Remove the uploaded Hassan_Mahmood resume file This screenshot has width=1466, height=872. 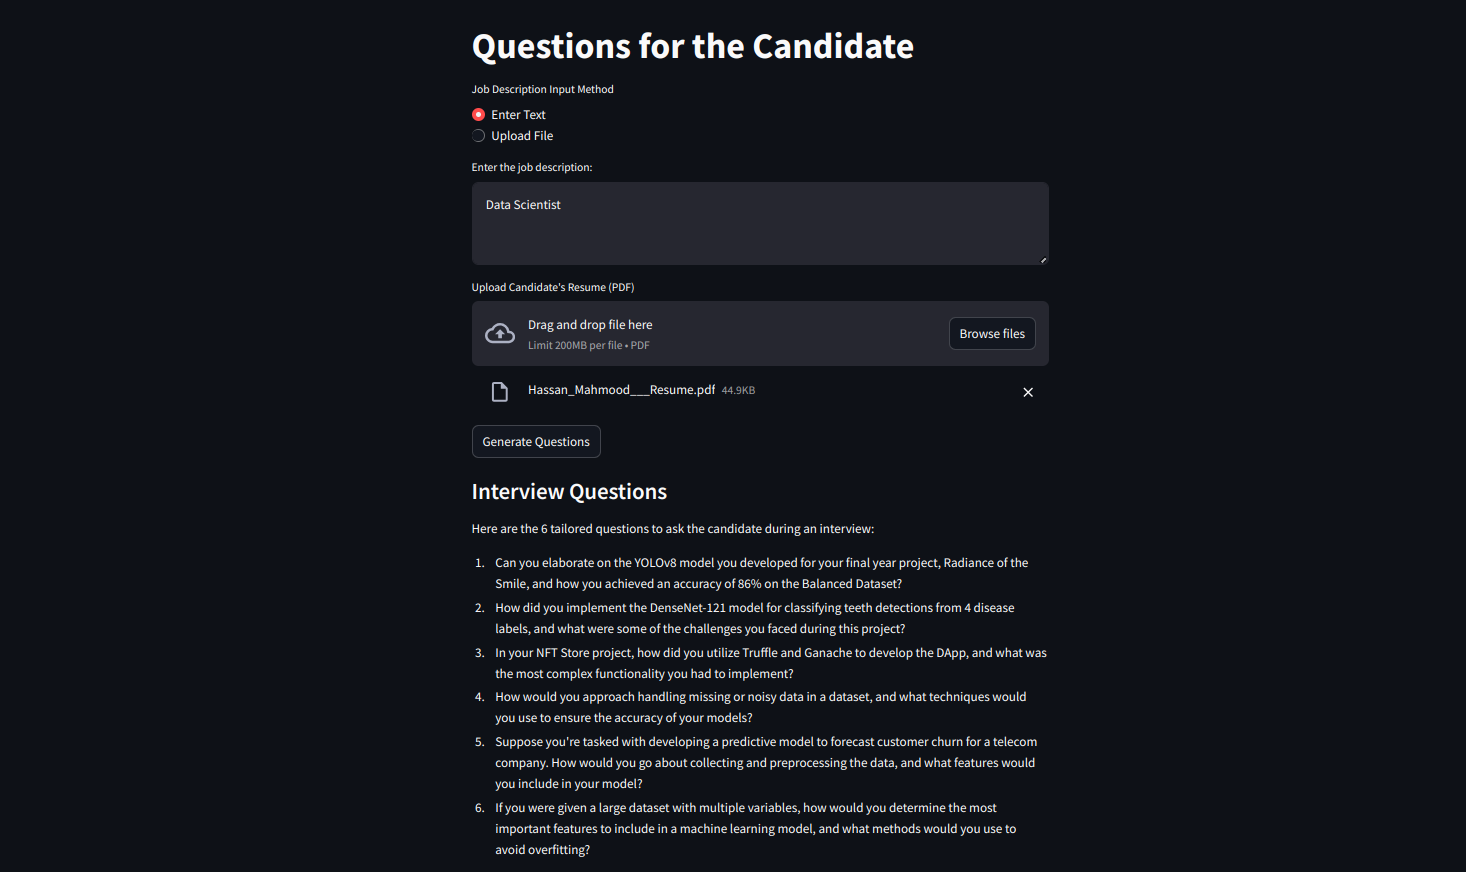click(x=1028, y=392)
